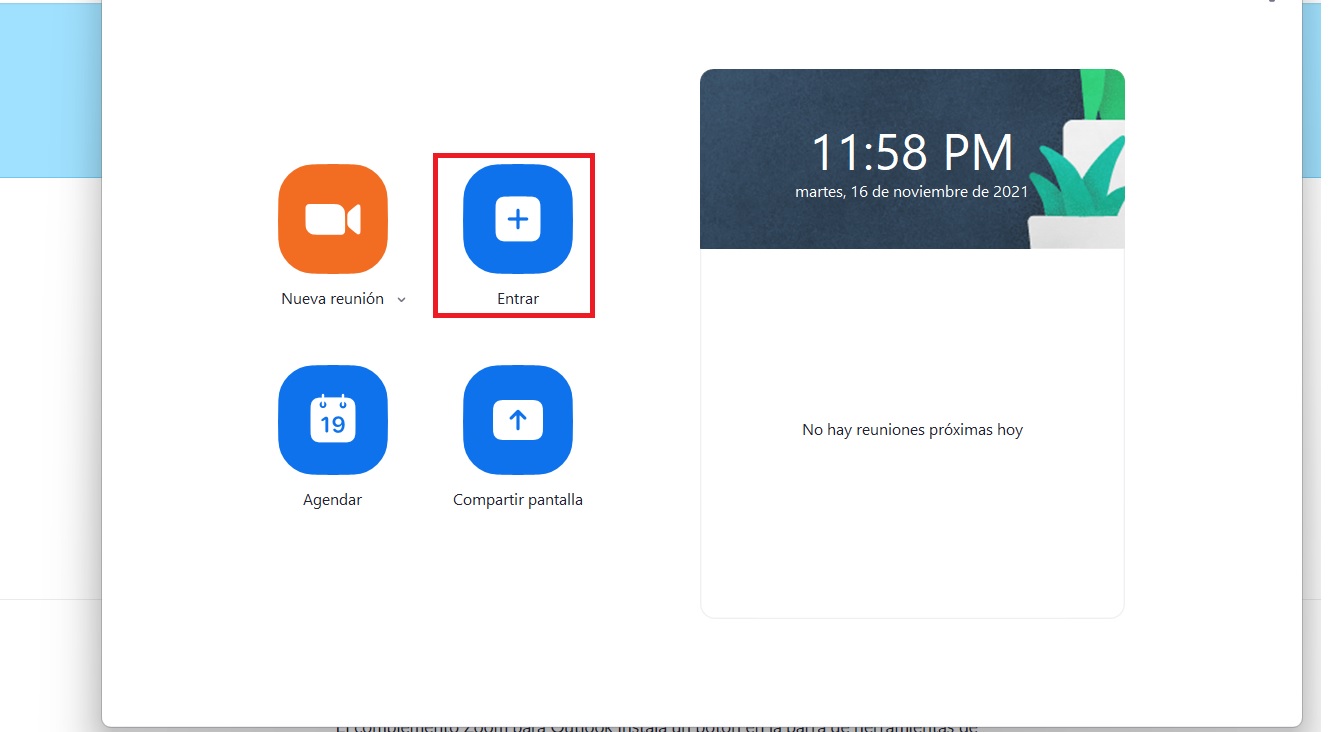
Task: Click the "Nueva reunión" text label
Action: pos(332,299)
